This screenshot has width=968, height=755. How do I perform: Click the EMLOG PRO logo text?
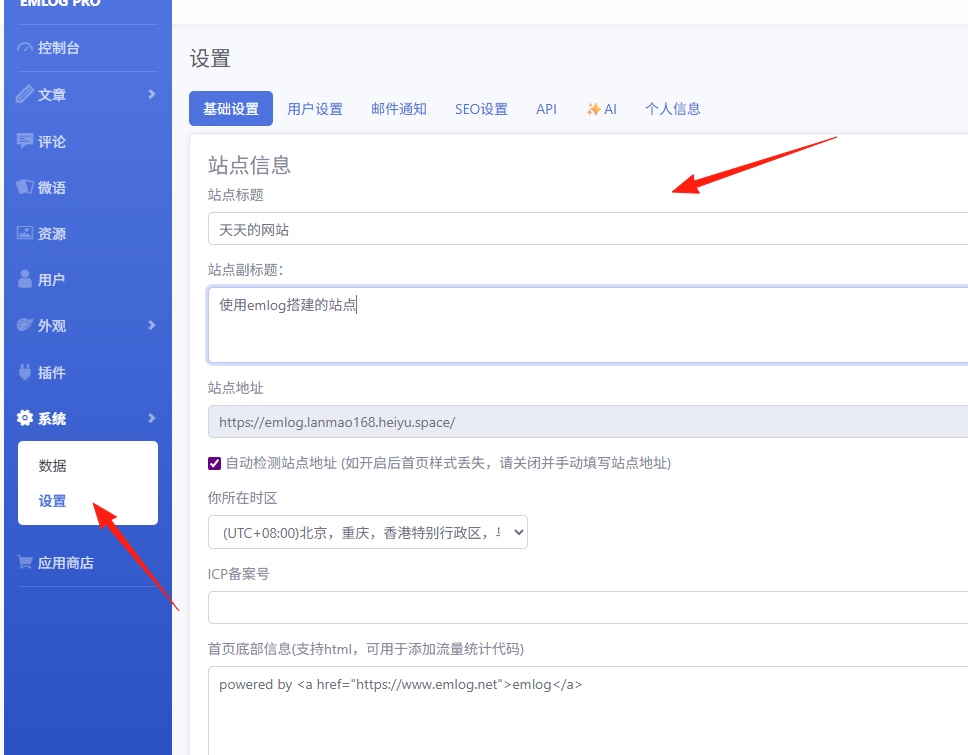click(60, 3)
